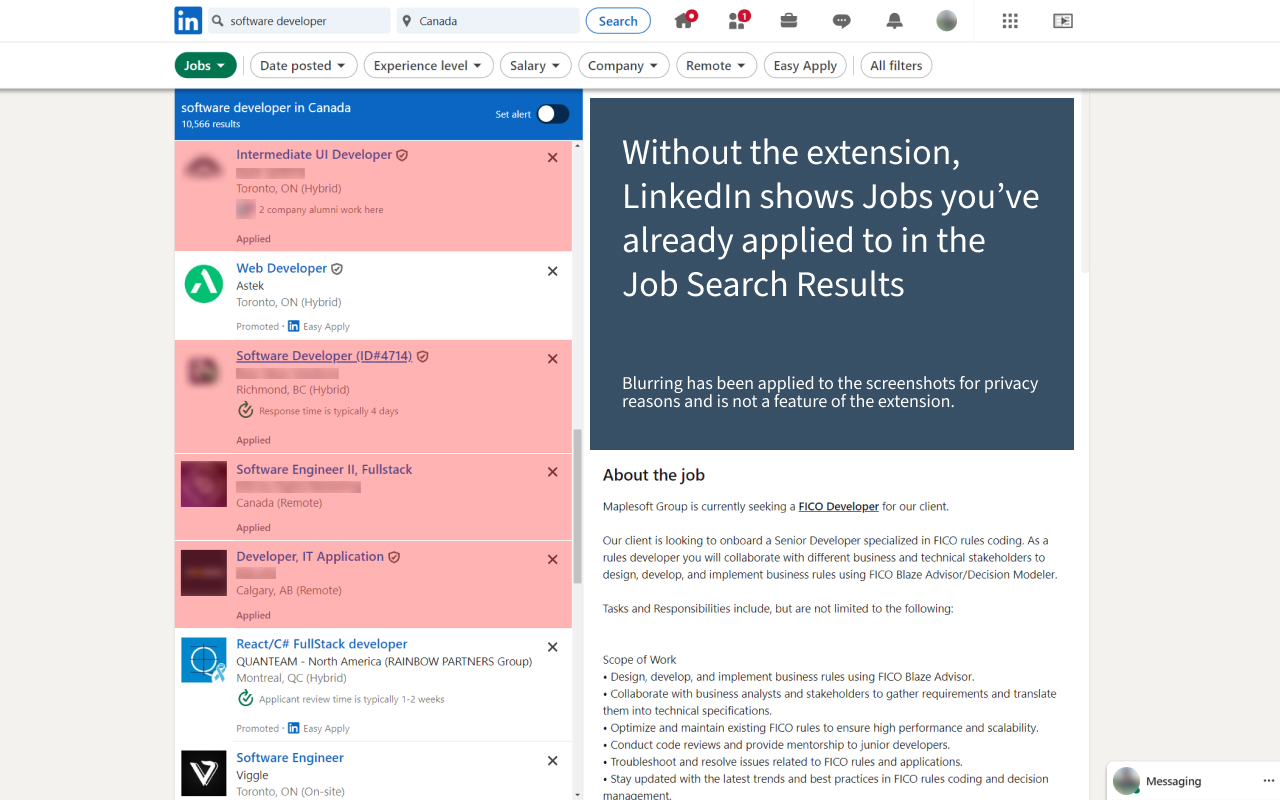Click the messaging overlay options dots

1269,781
